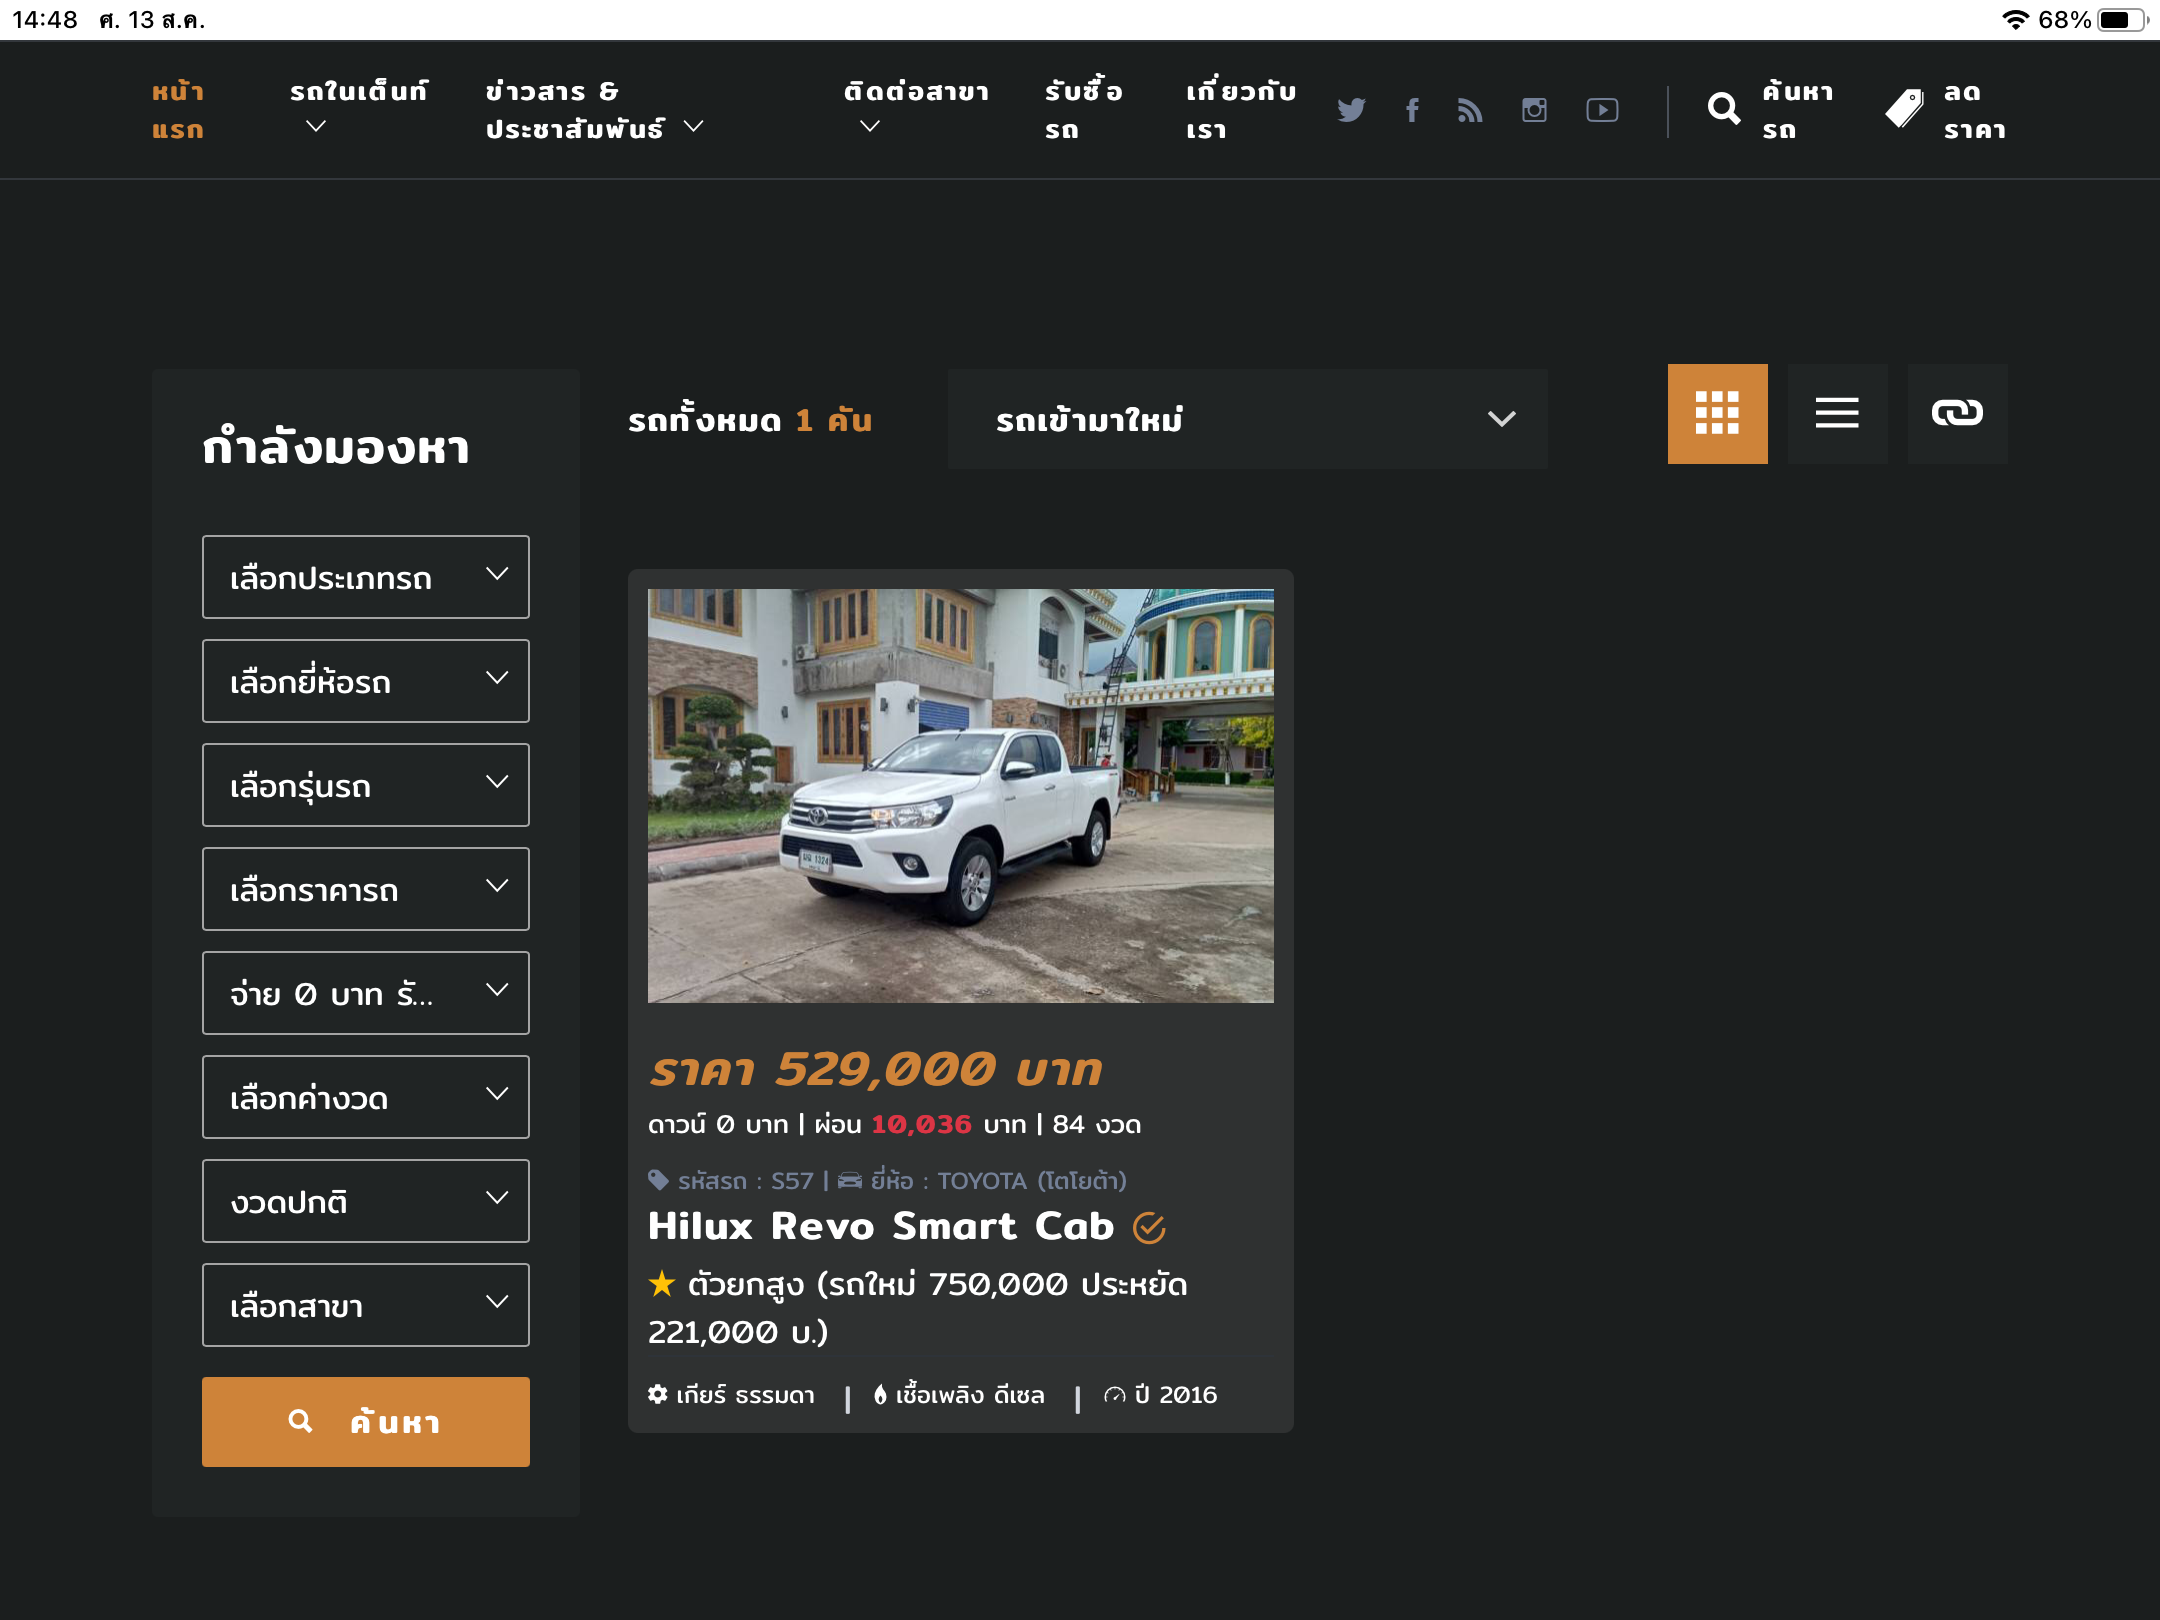The height and width of the screenshot is (1620, 2160).
Task: Open the Hilux Revo Smart Cab title link
Action: [x=880, y=1226]
